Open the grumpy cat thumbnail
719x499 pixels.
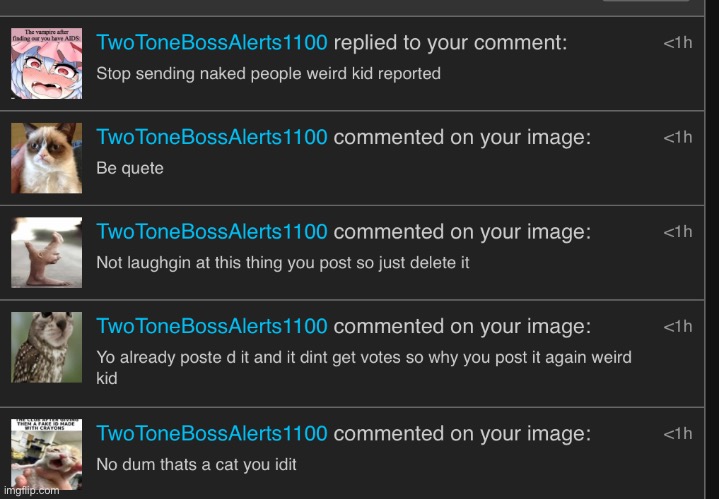46,158
